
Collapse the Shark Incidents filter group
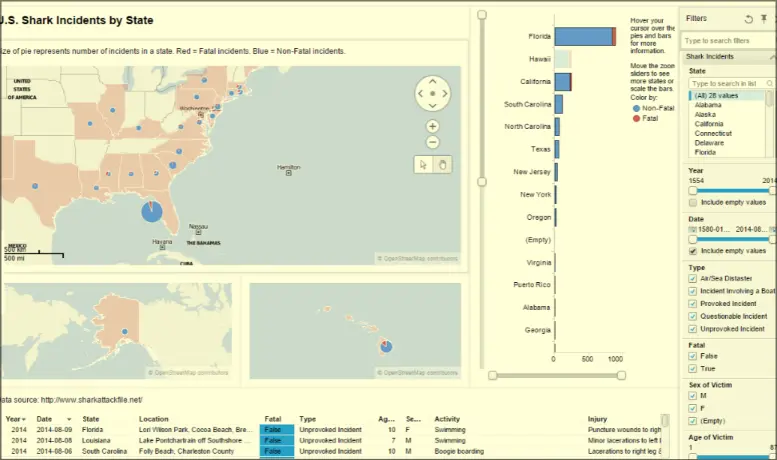771,57
